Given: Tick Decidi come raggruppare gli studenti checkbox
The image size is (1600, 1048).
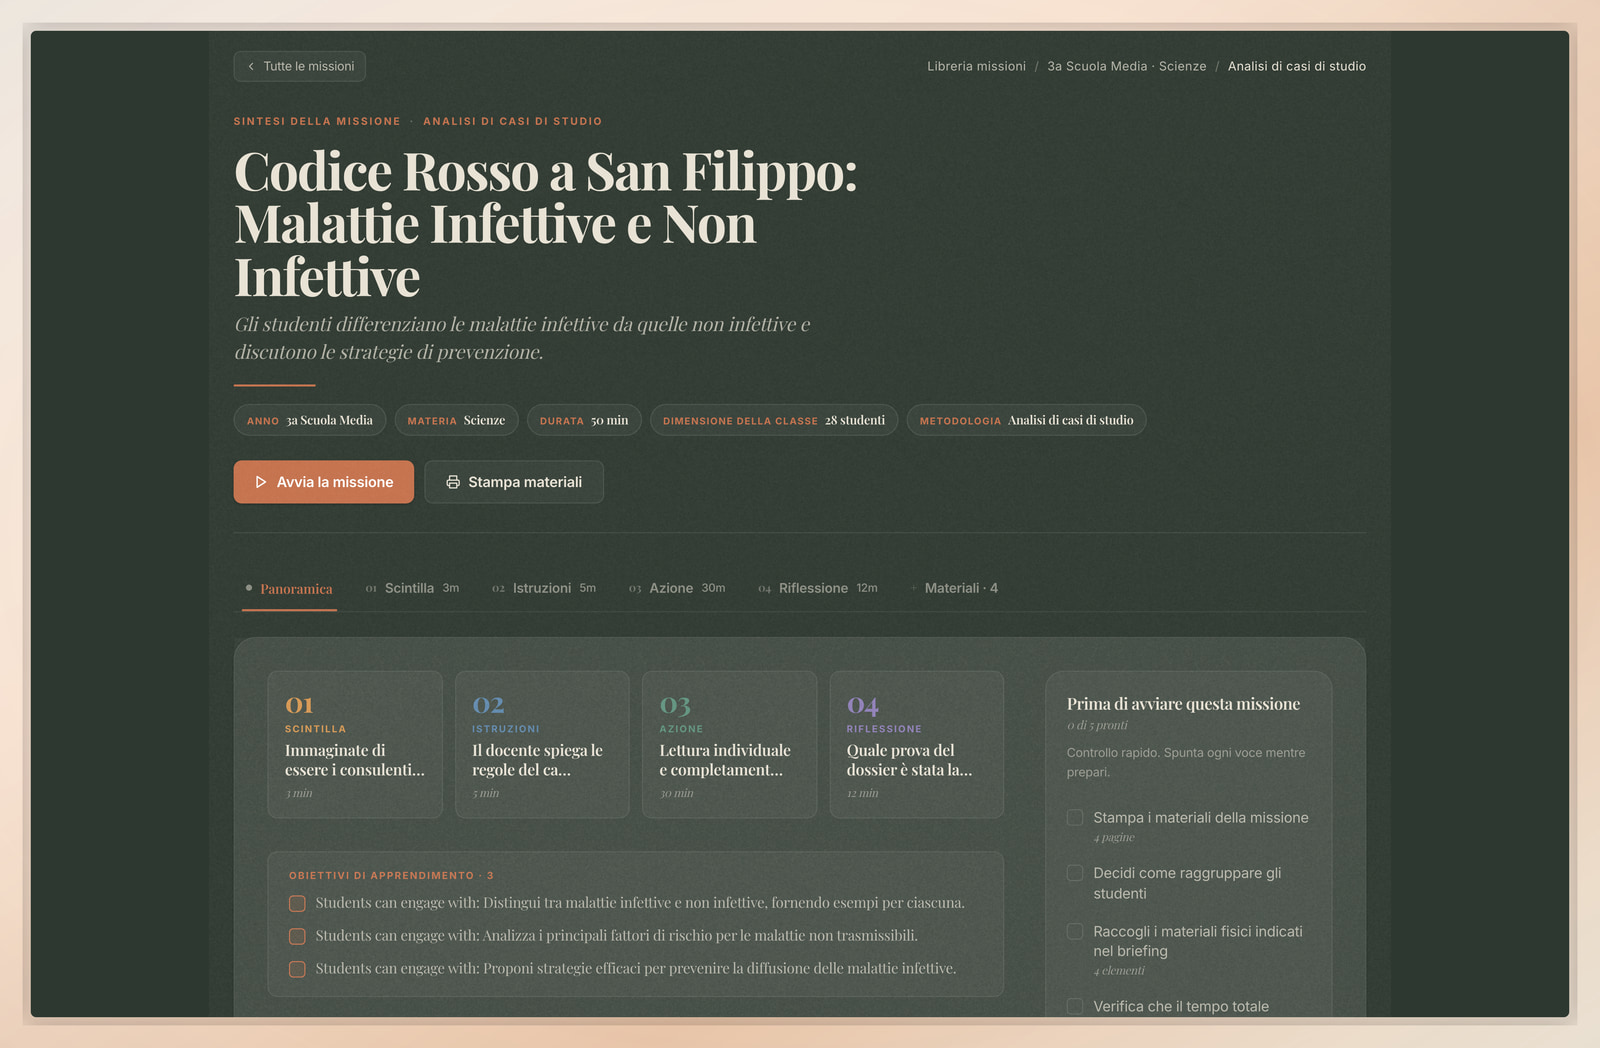Looking at the screenshot, I should coord(1075,873).
